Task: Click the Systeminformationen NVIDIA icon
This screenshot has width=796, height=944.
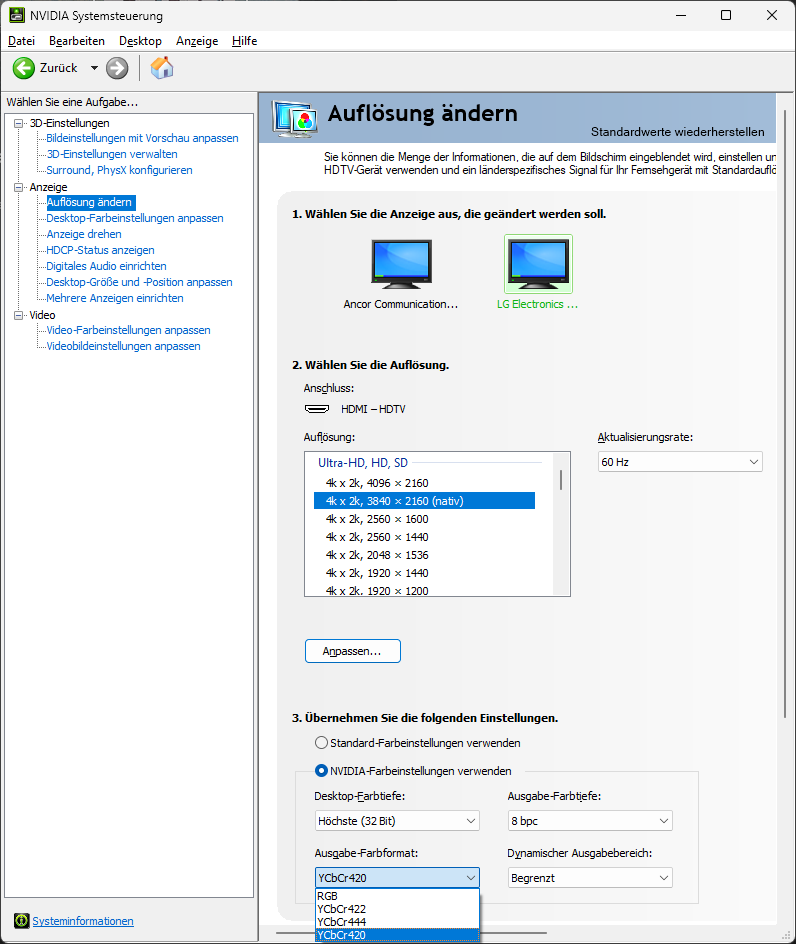Action: pyautogui.click(x=22, y=921)
